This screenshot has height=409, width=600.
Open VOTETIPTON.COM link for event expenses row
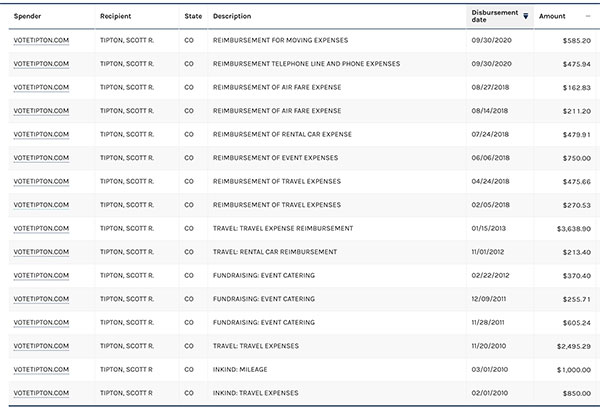[x=41, y=158]
